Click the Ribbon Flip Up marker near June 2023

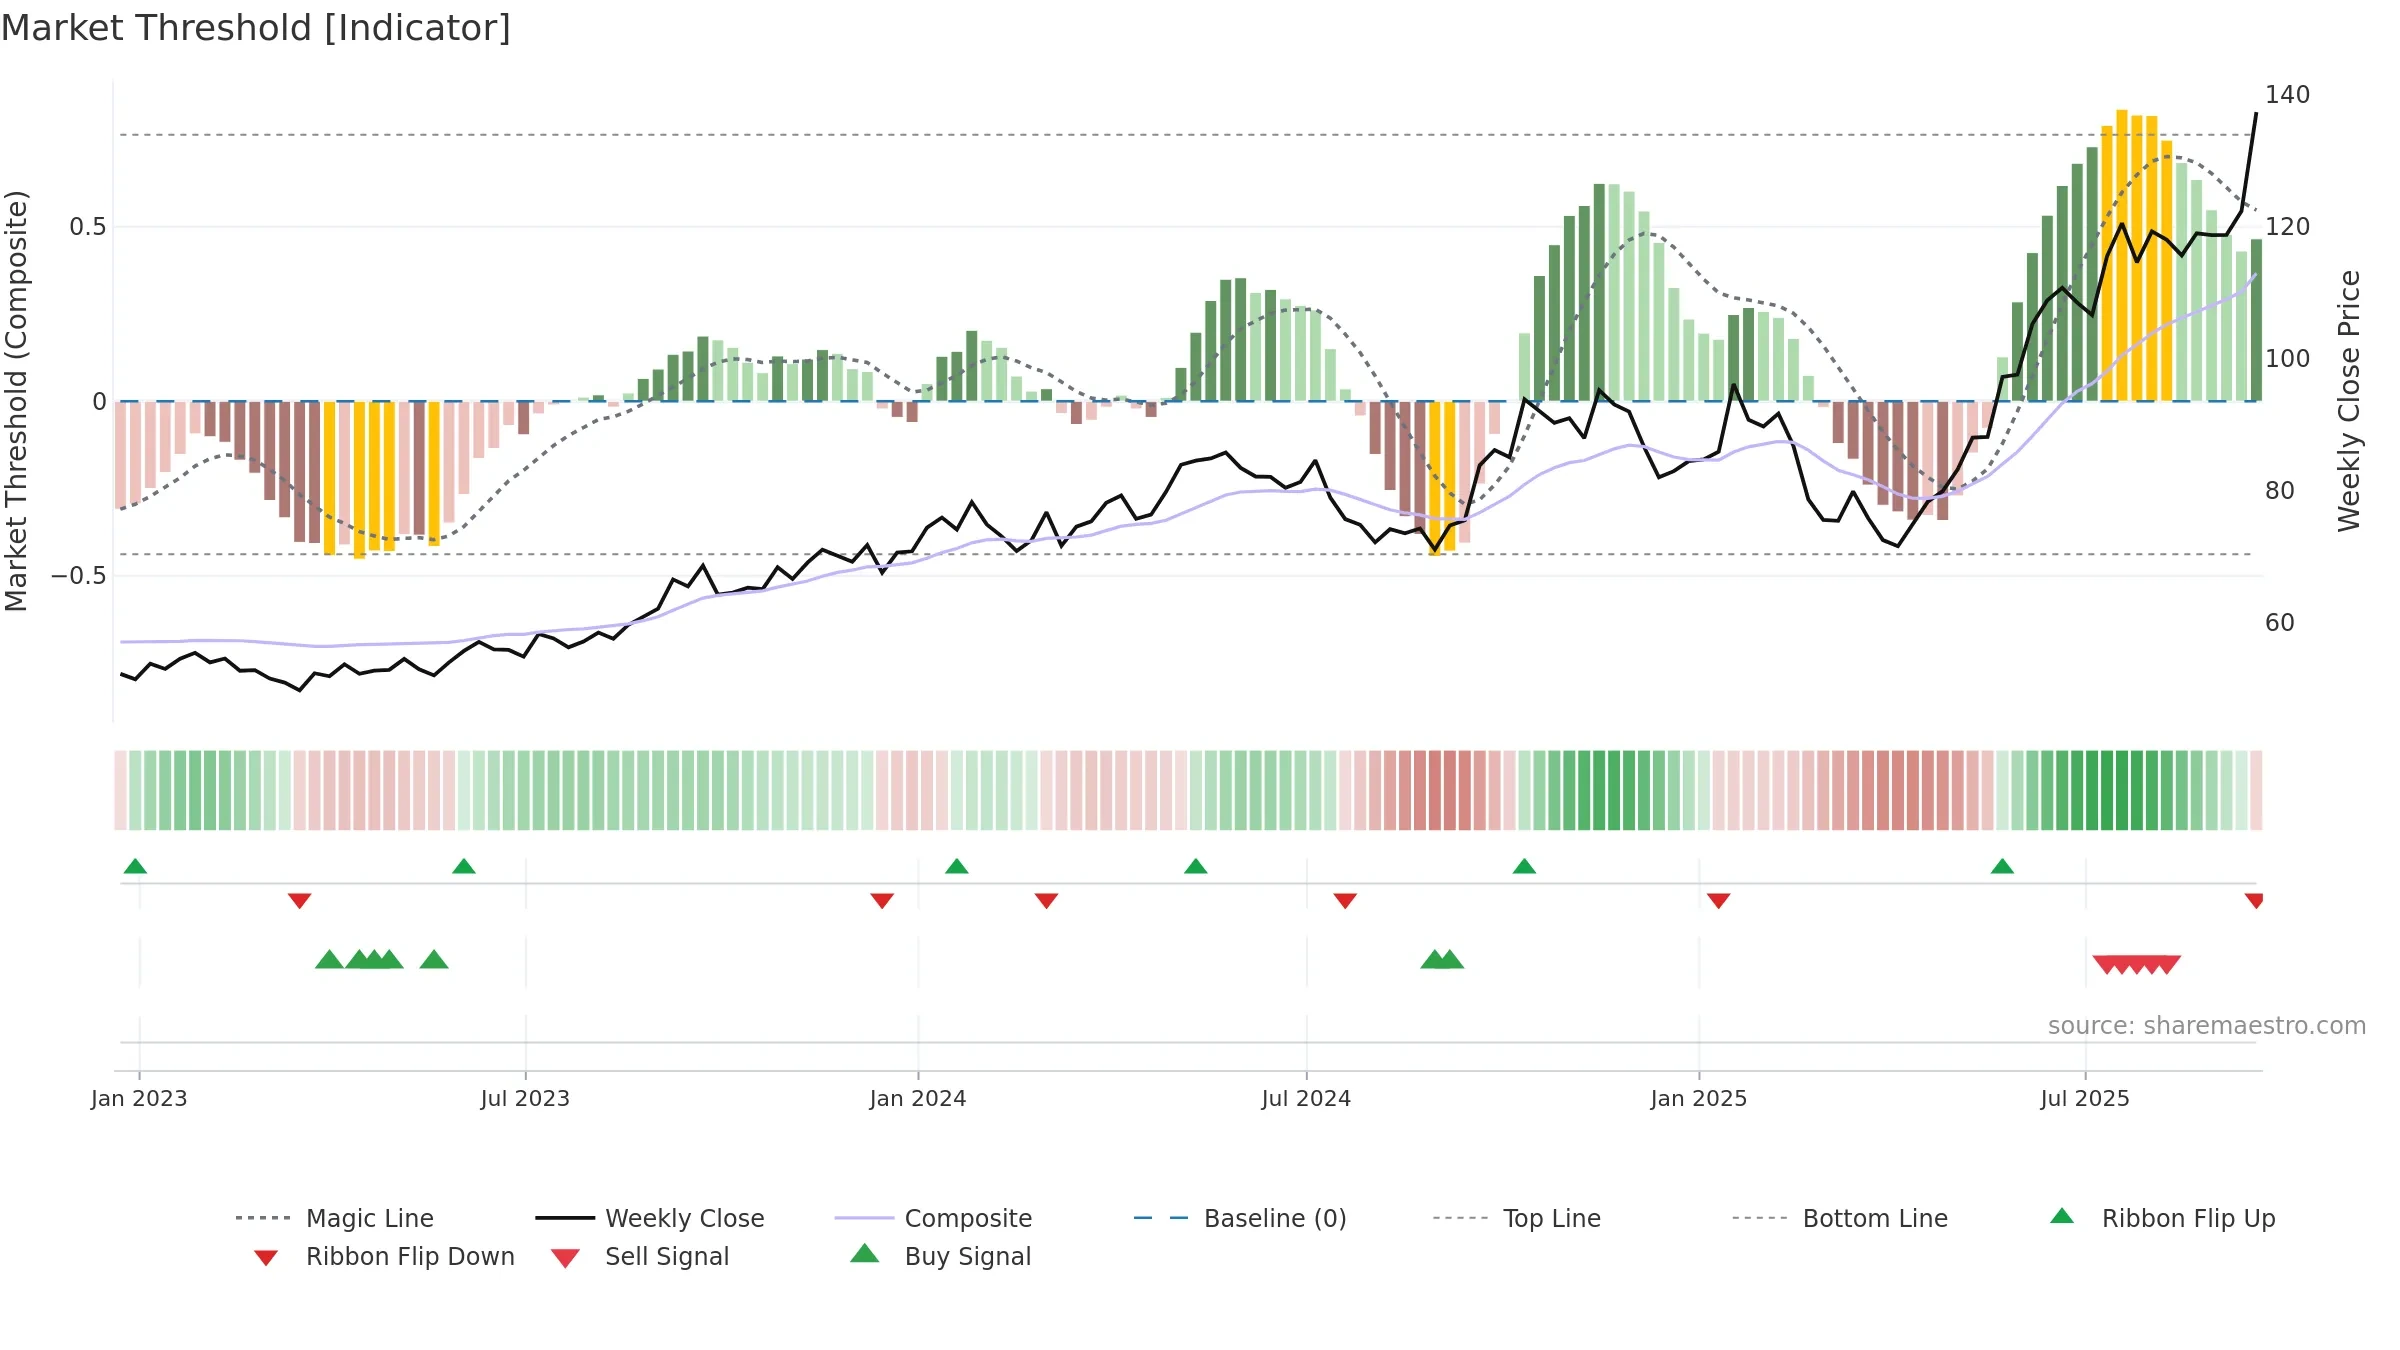click(x=464, y=866)
